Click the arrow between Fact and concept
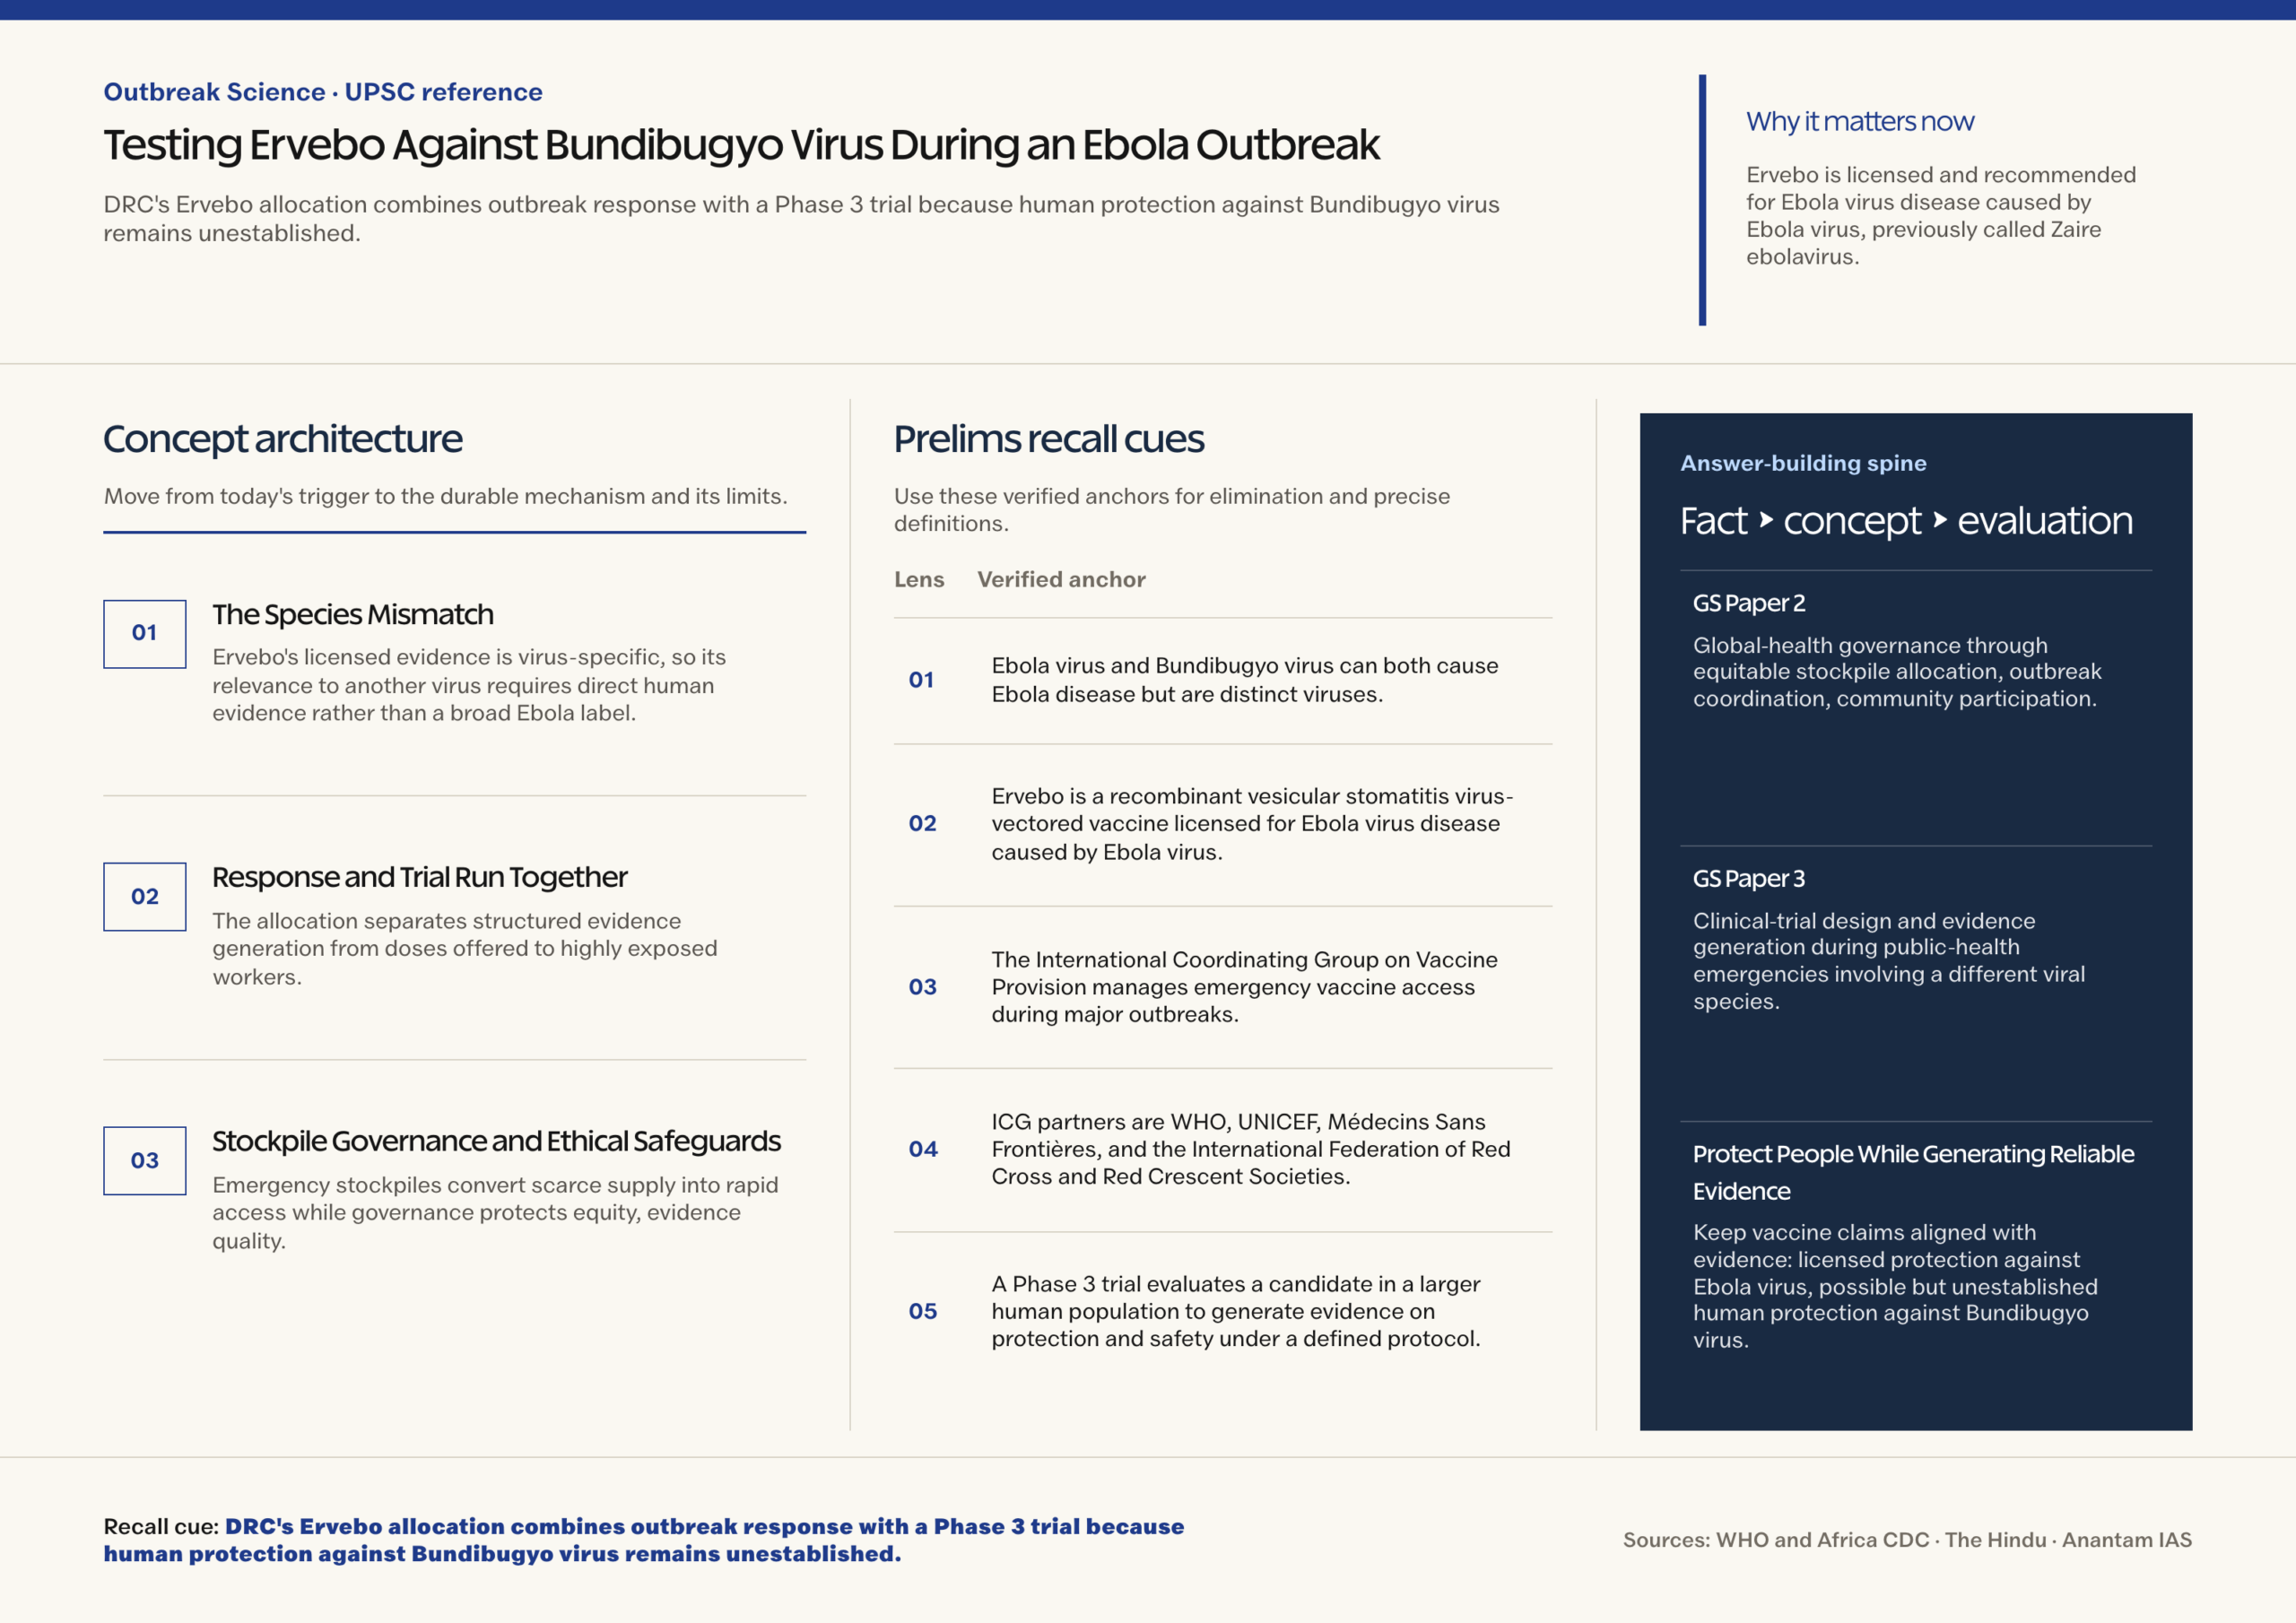This screenshot has height=1623, width=2296. pos(1766,520)
